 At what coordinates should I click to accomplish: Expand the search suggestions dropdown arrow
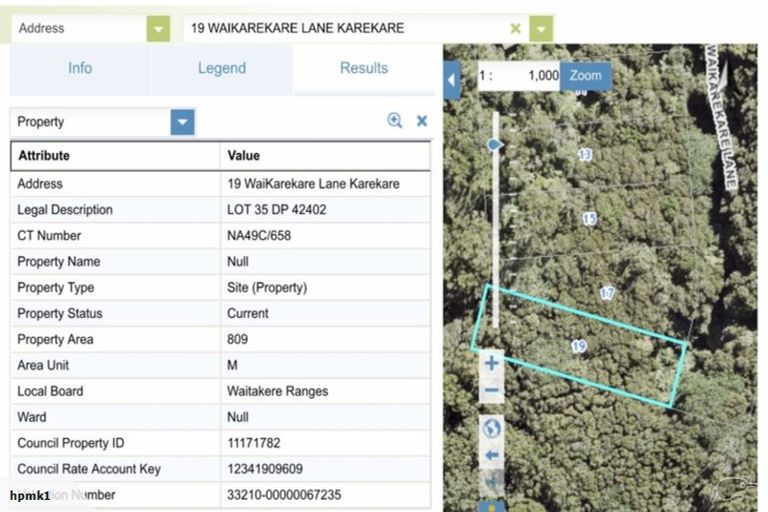point(541,28)
